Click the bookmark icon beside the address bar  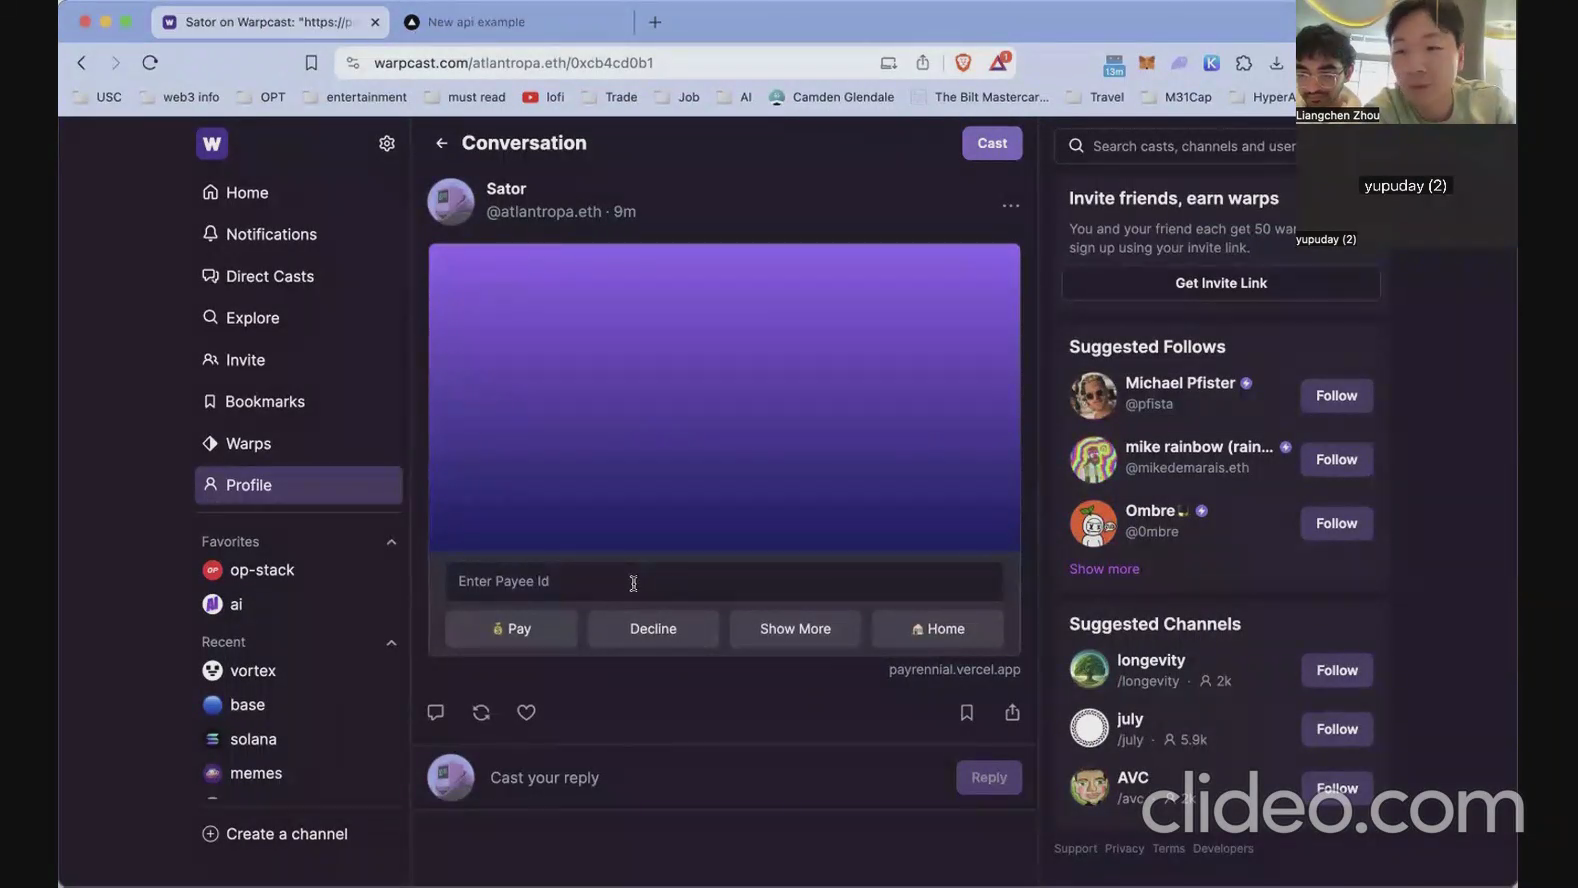311,62
